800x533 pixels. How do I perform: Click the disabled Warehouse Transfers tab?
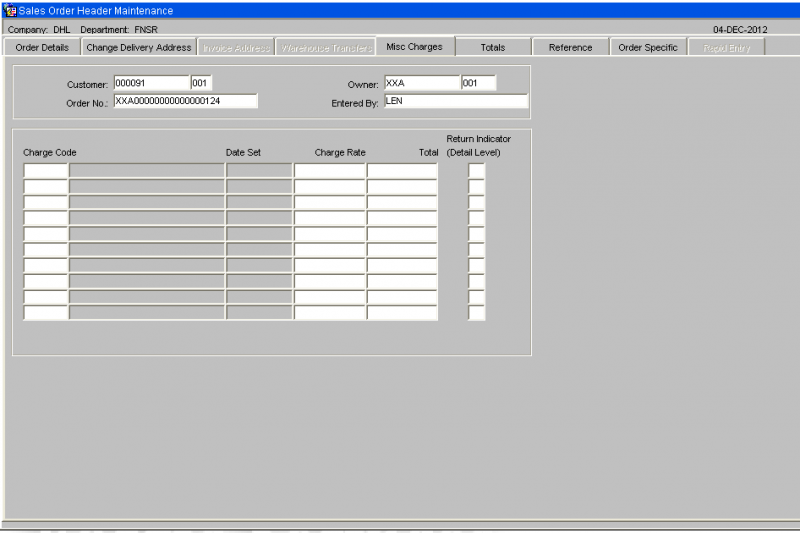tap(327, 48)
